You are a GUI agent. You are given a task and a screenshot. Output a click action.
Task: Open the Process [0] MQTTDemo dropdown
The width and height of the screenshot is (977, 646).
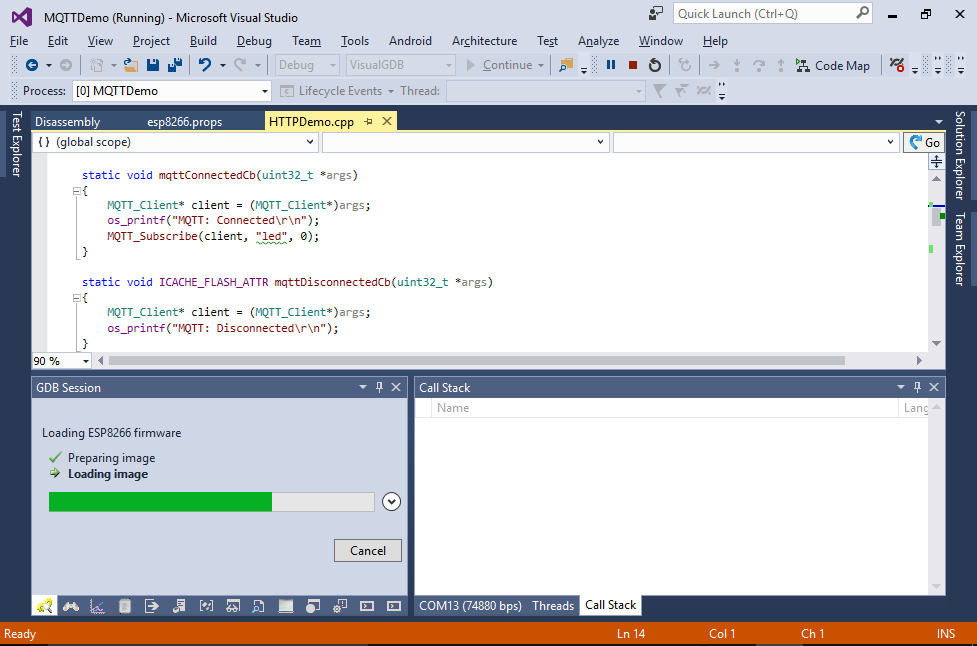[x=171, y=91]
